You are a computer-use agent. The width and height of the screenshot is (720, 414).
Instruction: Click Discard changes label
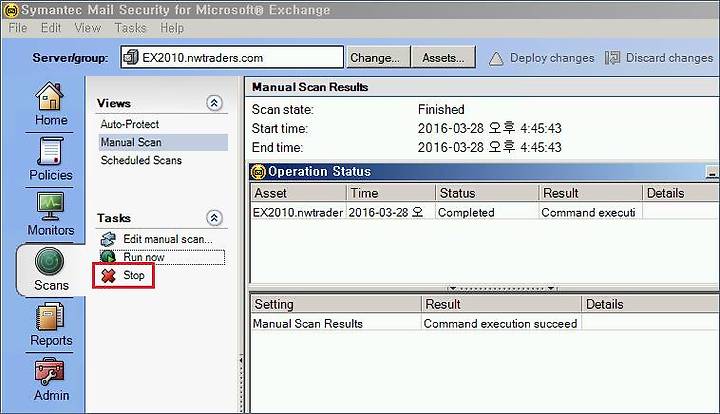click(669, 58)
